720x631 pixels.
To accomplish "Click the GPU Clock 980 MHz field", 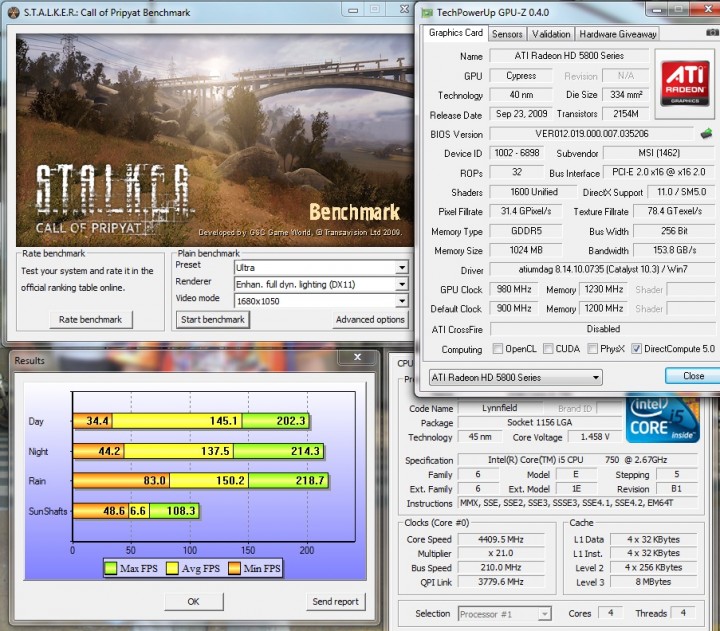I will (513, 289).
